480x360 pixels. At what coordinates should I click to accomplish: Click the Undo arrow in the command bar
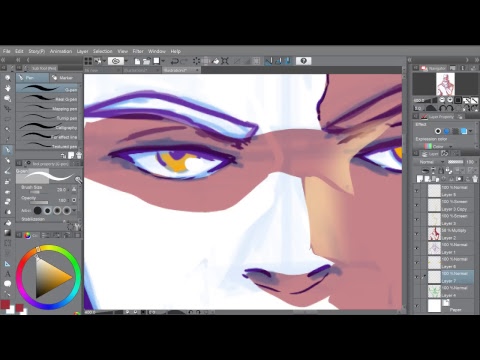[174, 61]
